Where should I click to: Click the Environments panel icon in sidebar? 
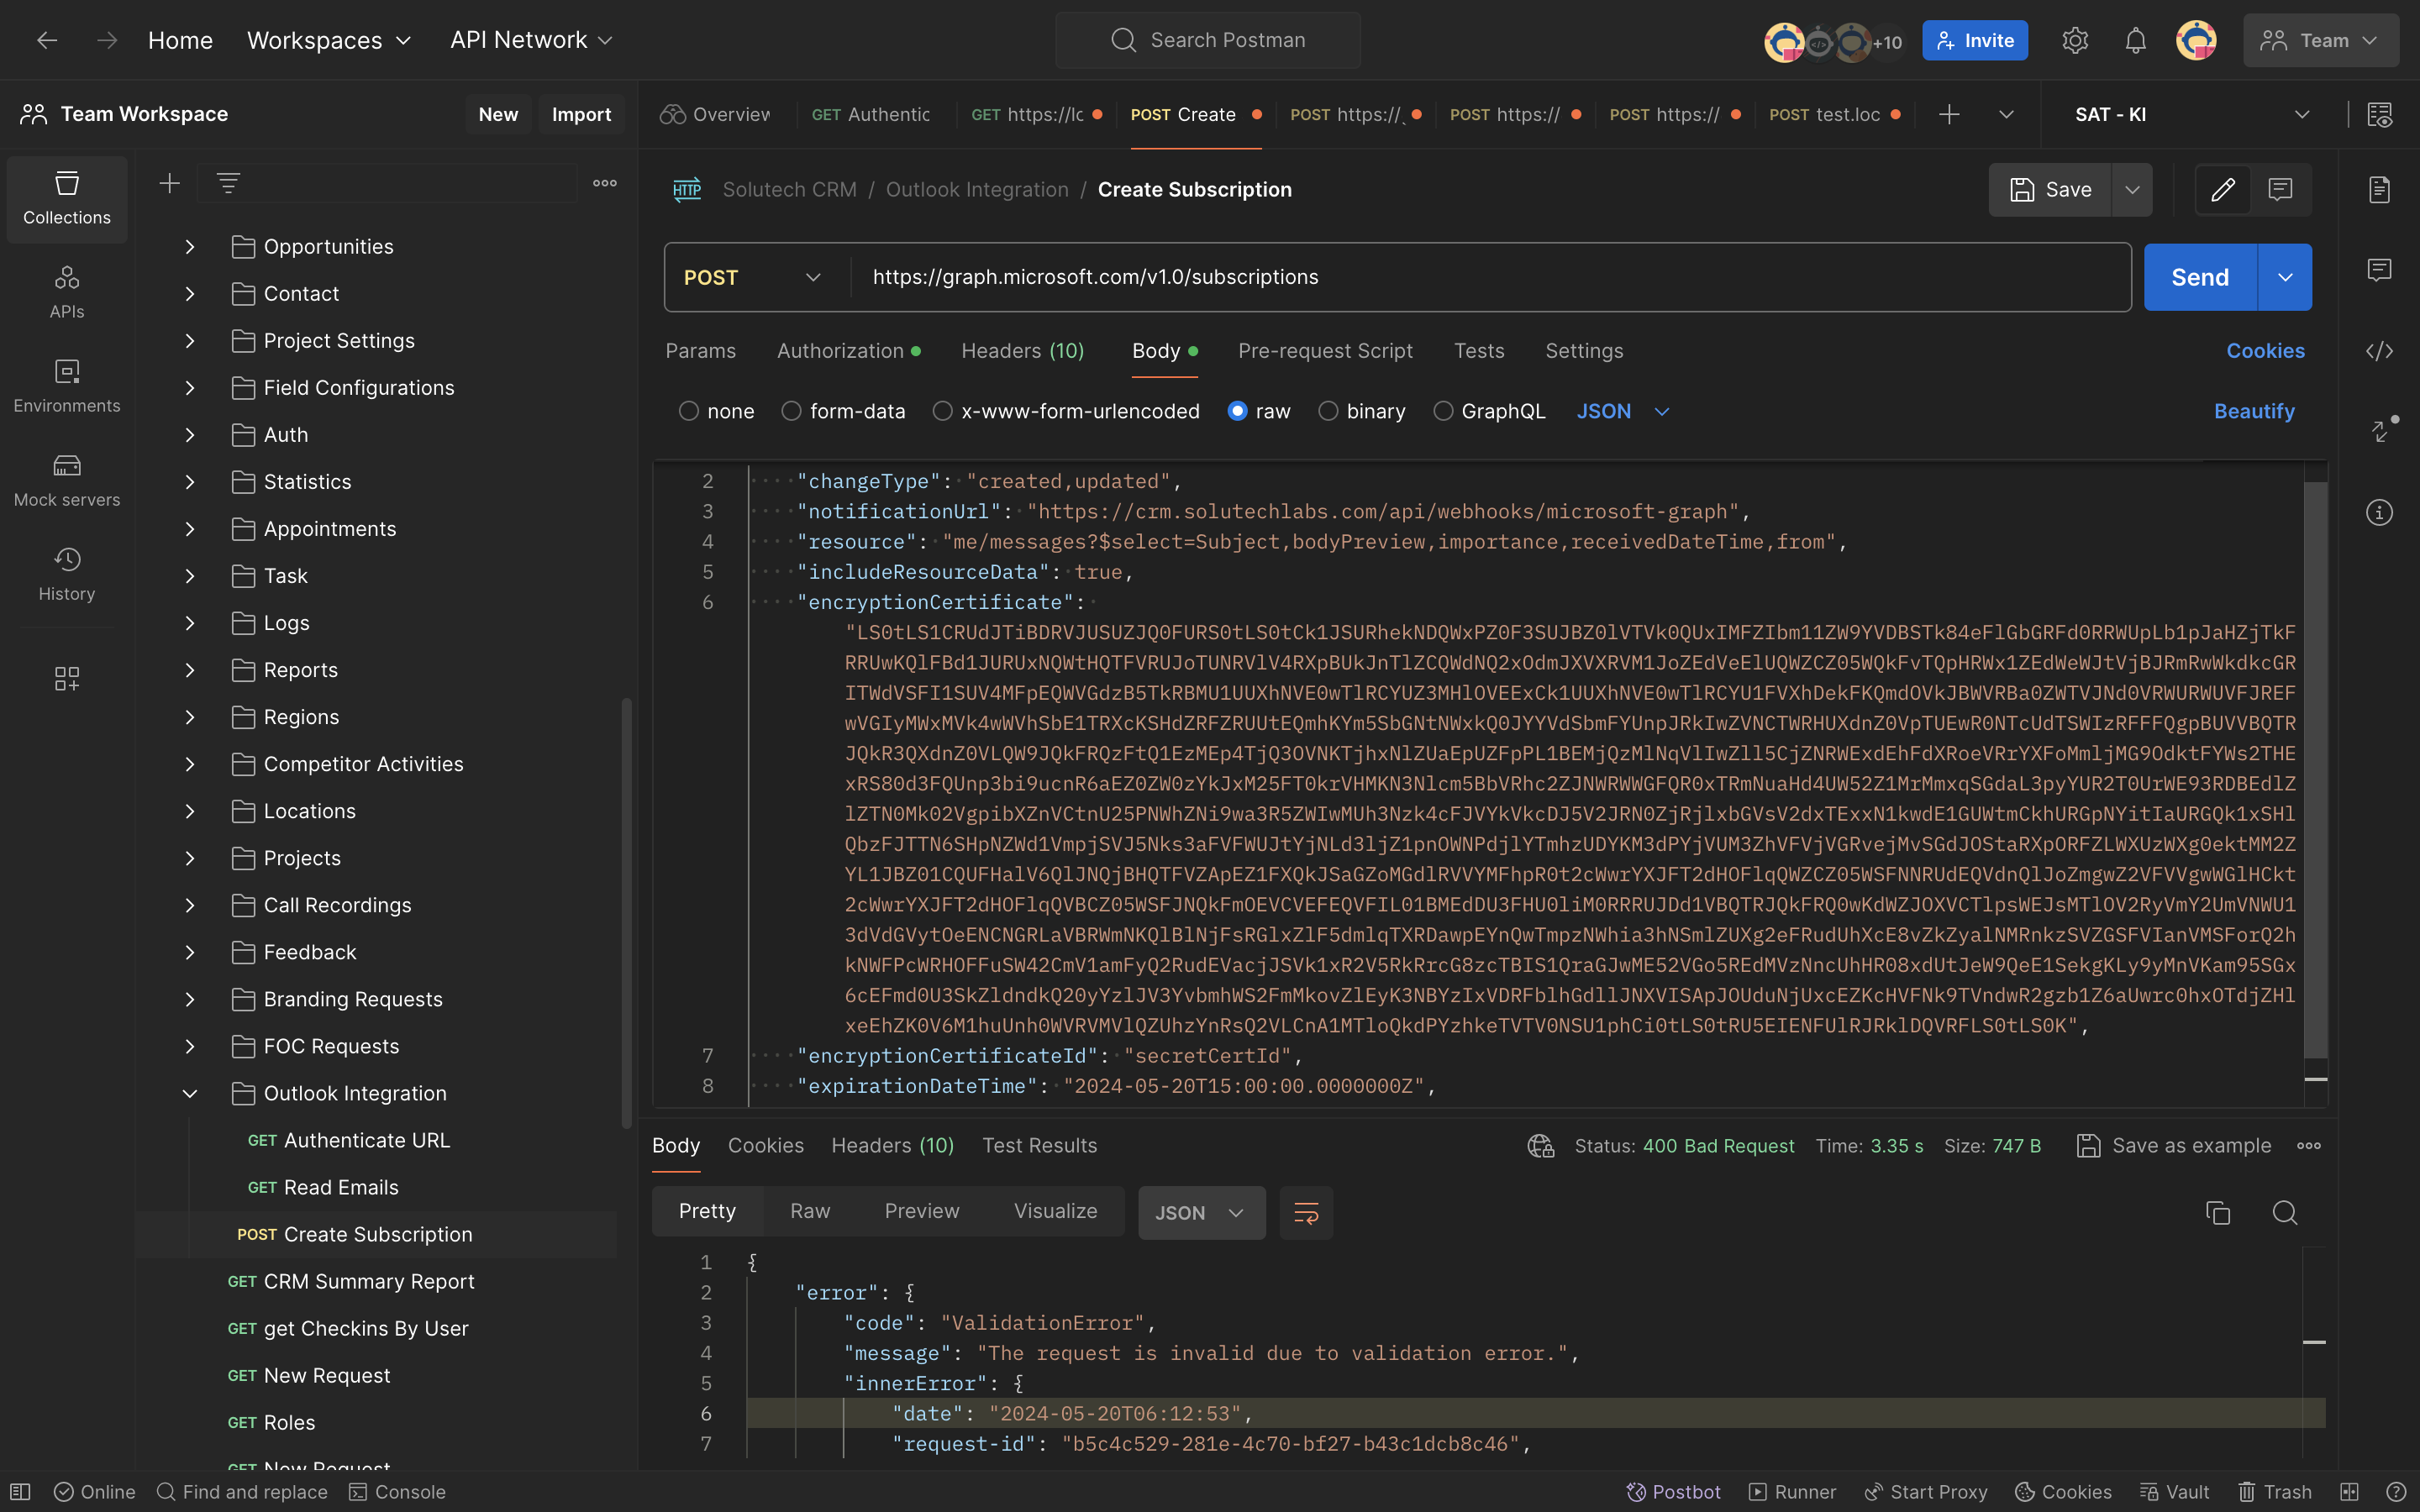[x=66, y=383]
